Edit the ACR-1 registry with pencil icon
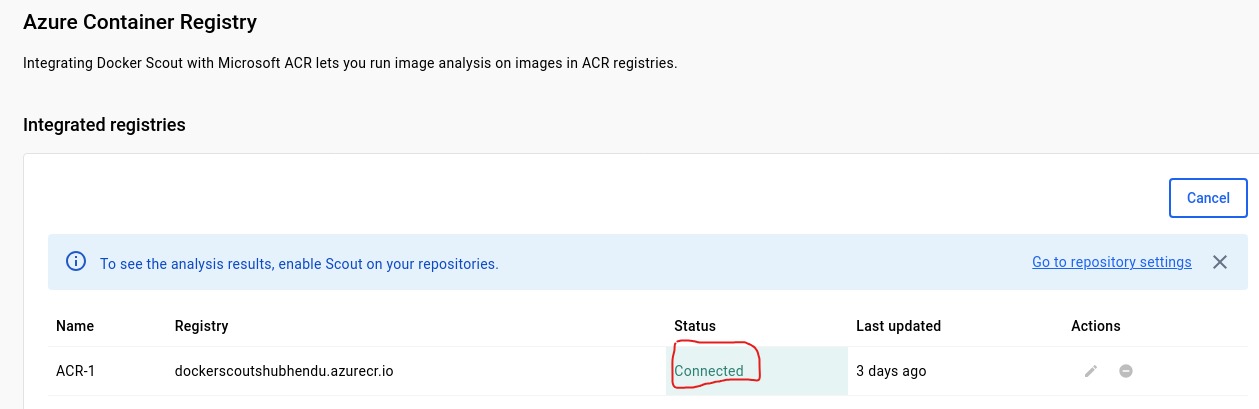This screenshot has width=1259, height=409. [x=1091, y=371]
